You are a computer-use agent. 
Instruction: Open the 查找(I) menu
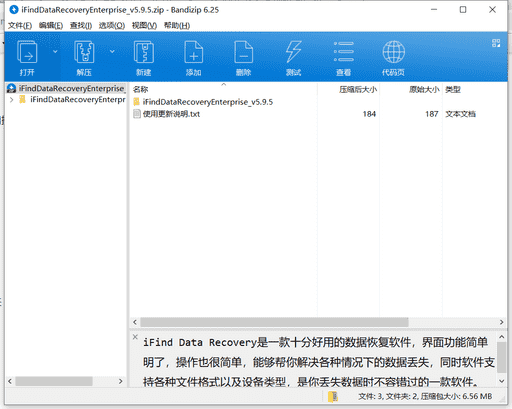(81, 26)
